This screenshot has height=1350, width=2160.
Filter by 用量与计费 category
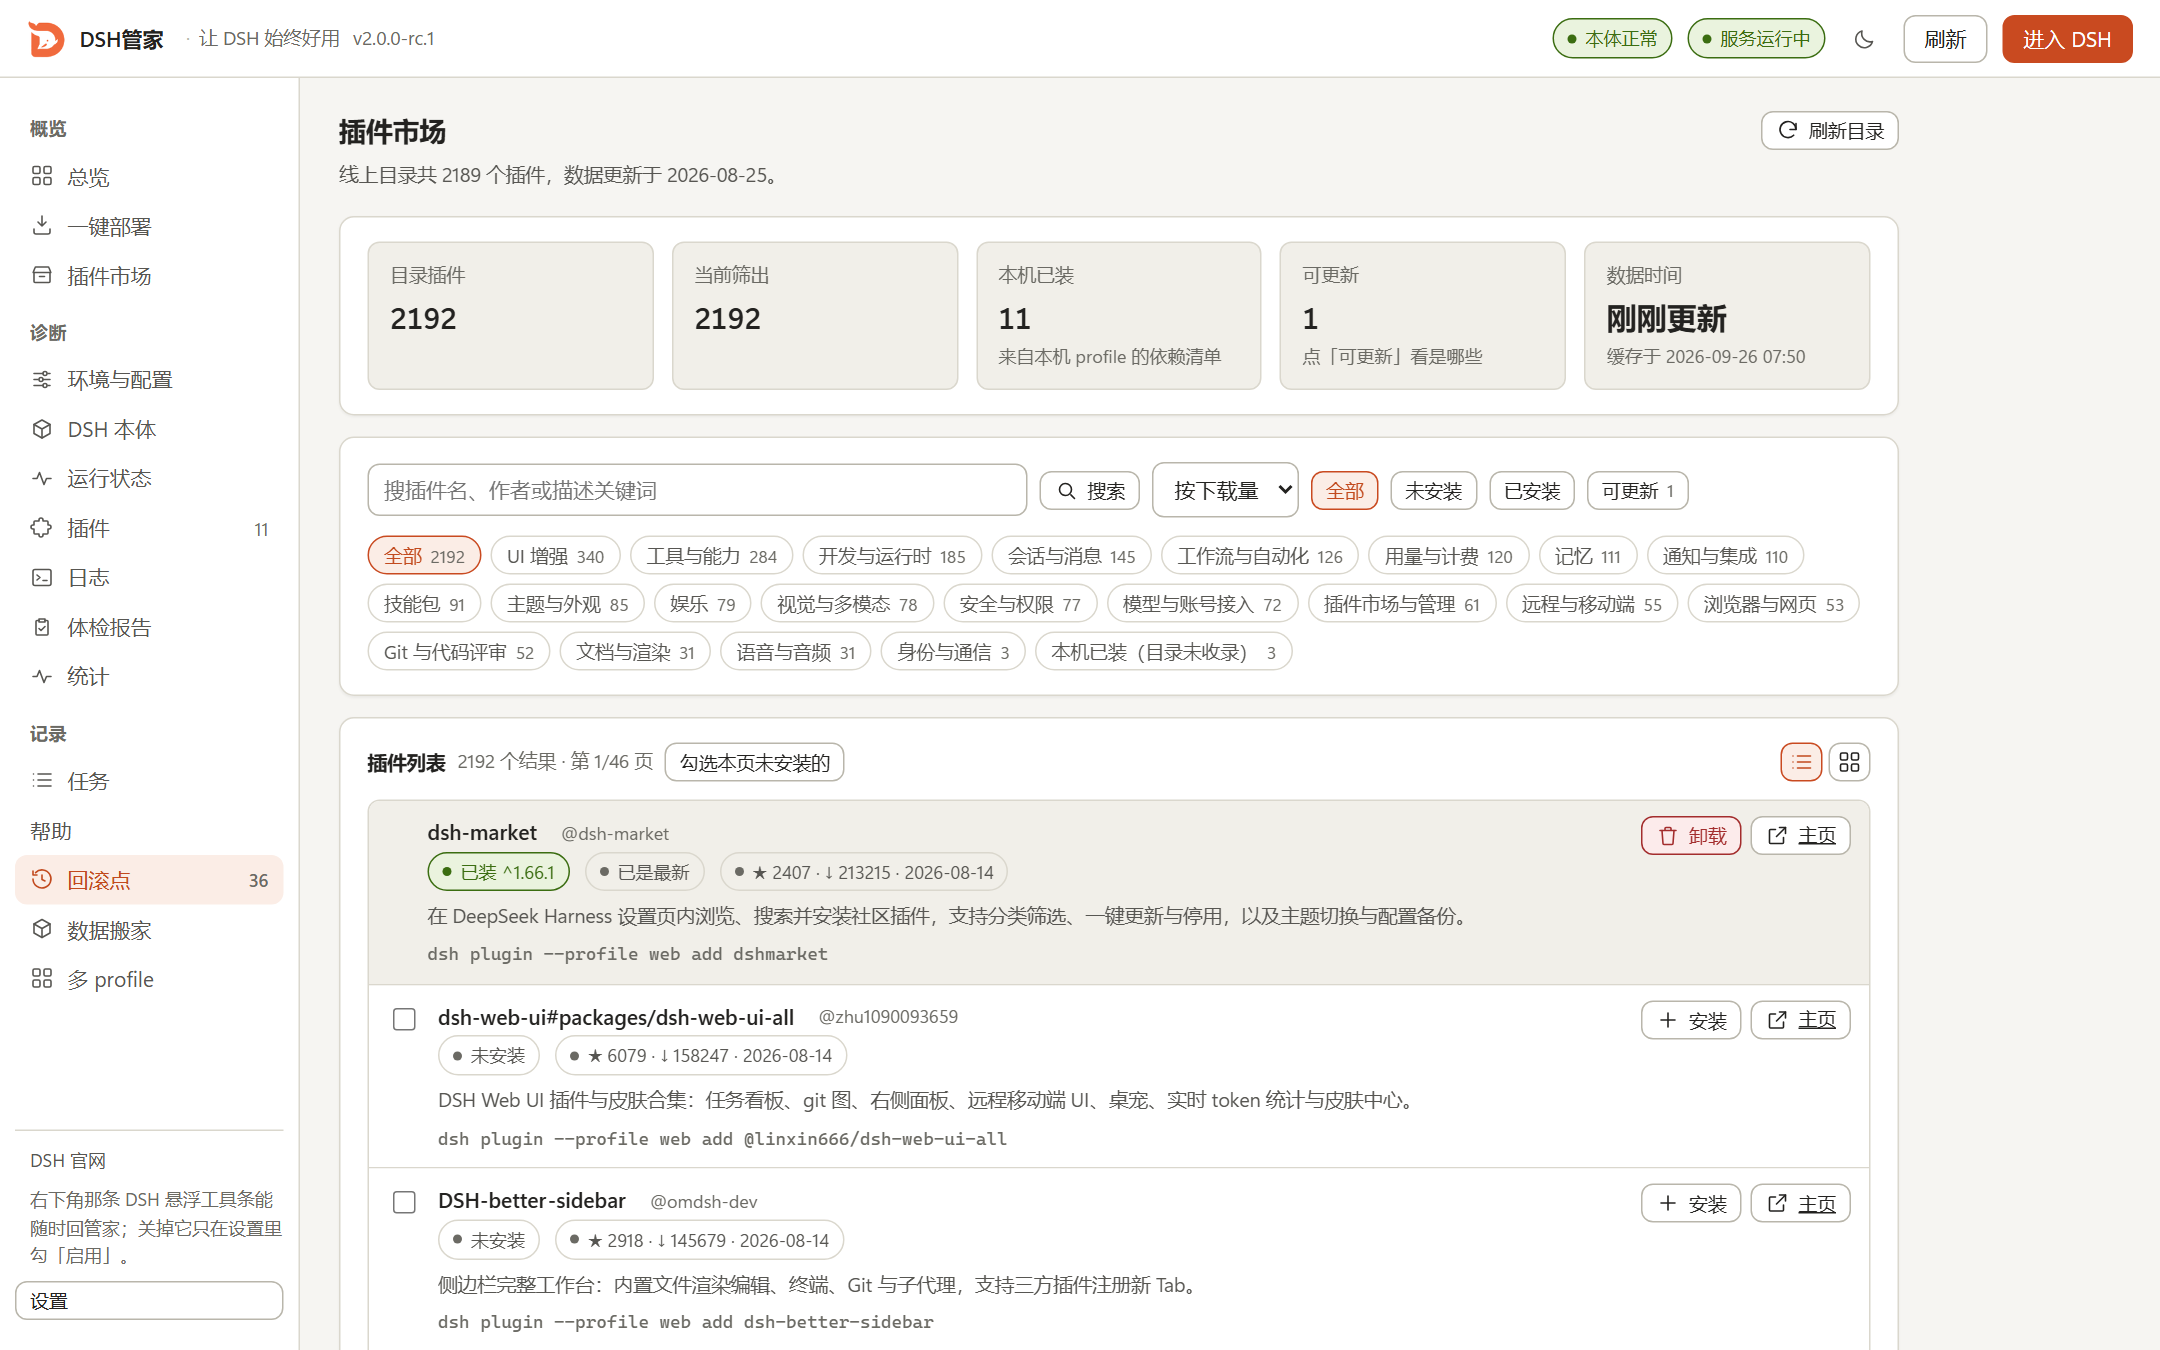[x=1448, y=556]
